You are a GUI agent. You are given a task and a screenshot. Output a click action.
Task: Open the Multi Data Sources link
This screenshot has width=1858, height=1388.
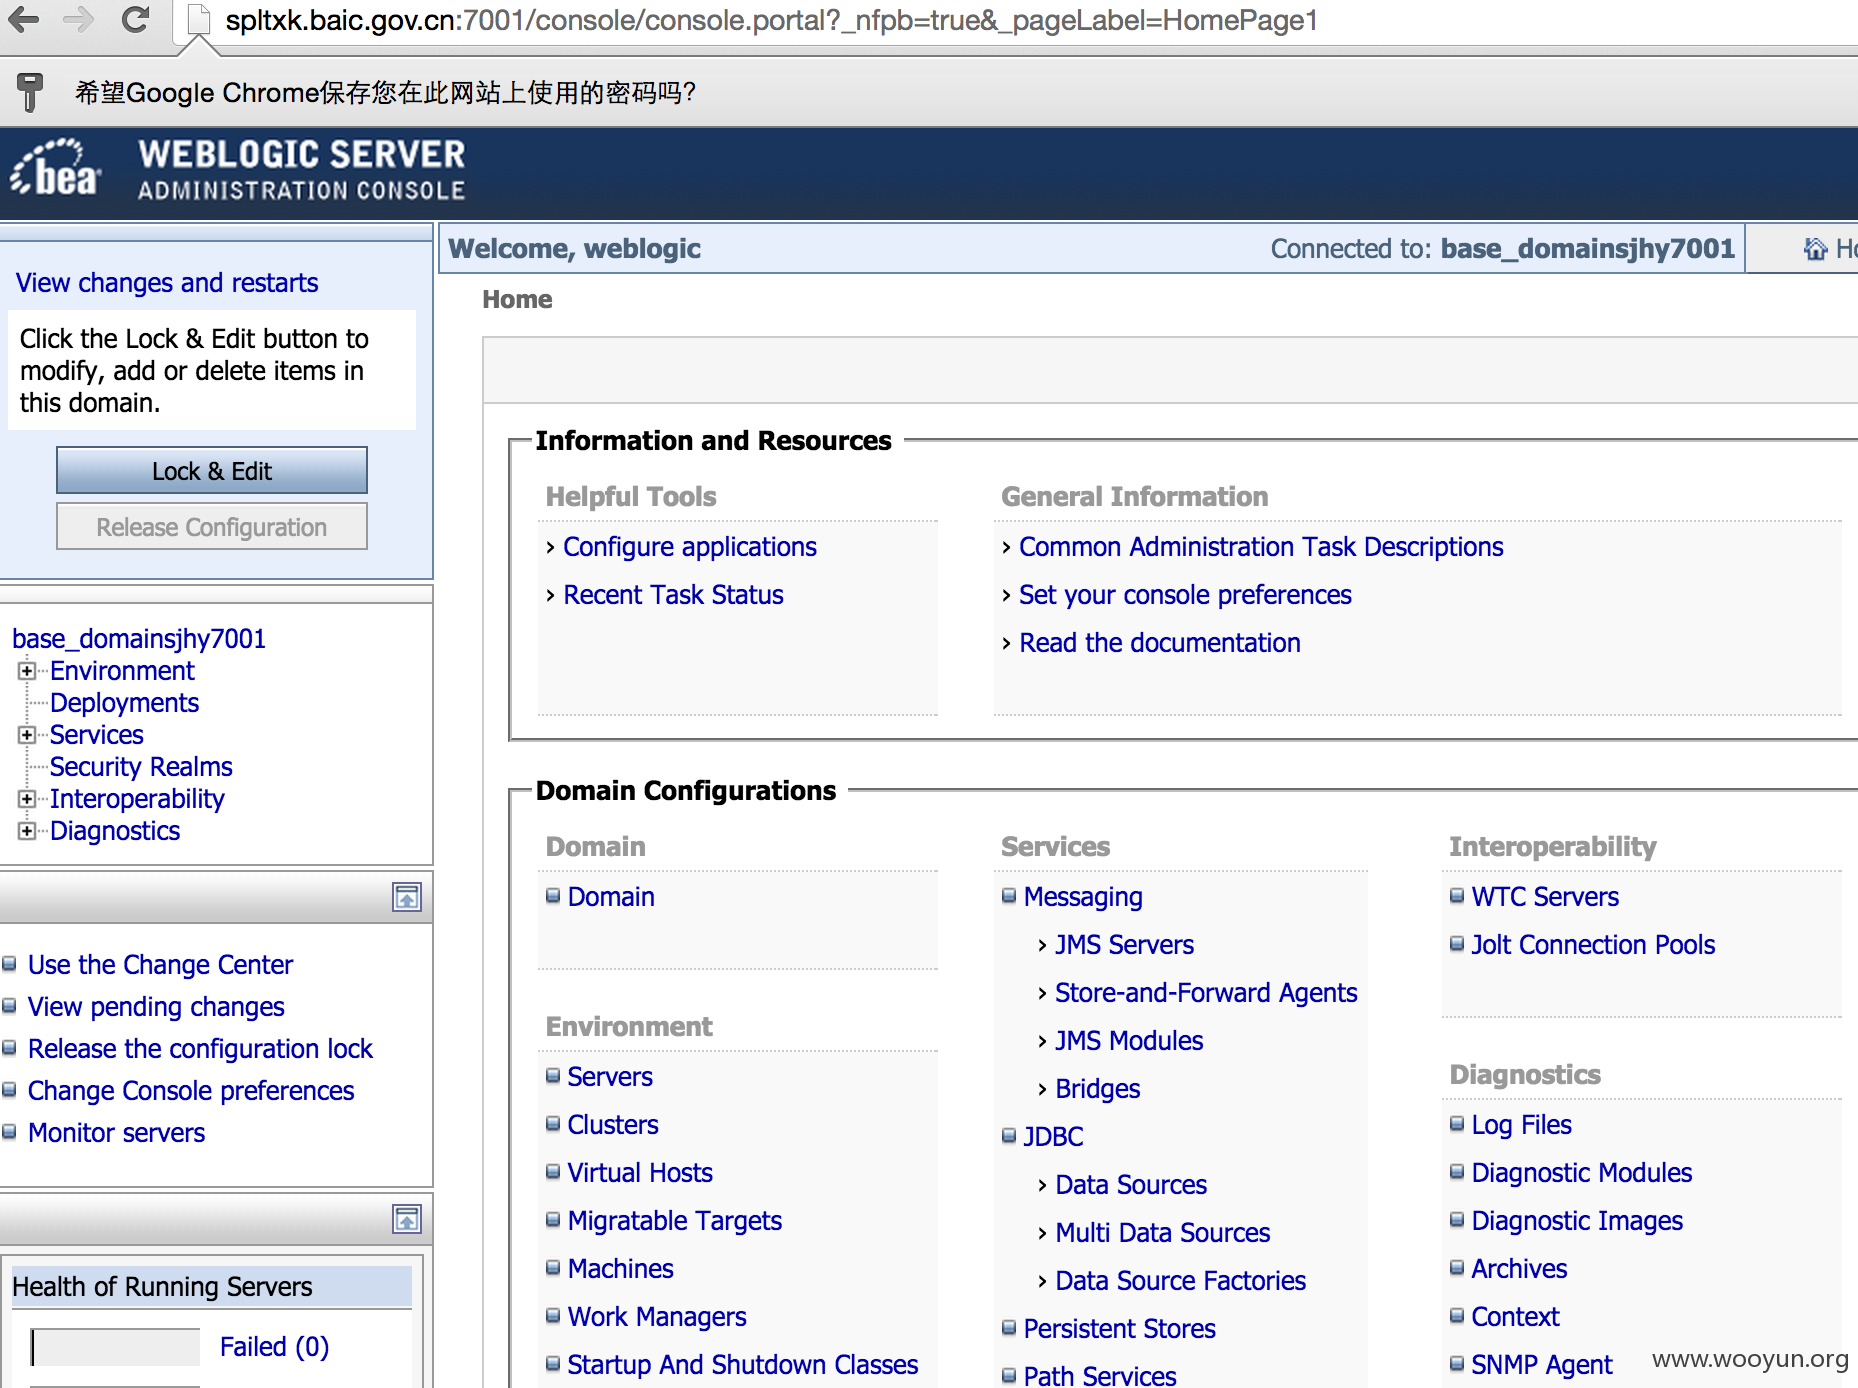tap(1163, 1233)
